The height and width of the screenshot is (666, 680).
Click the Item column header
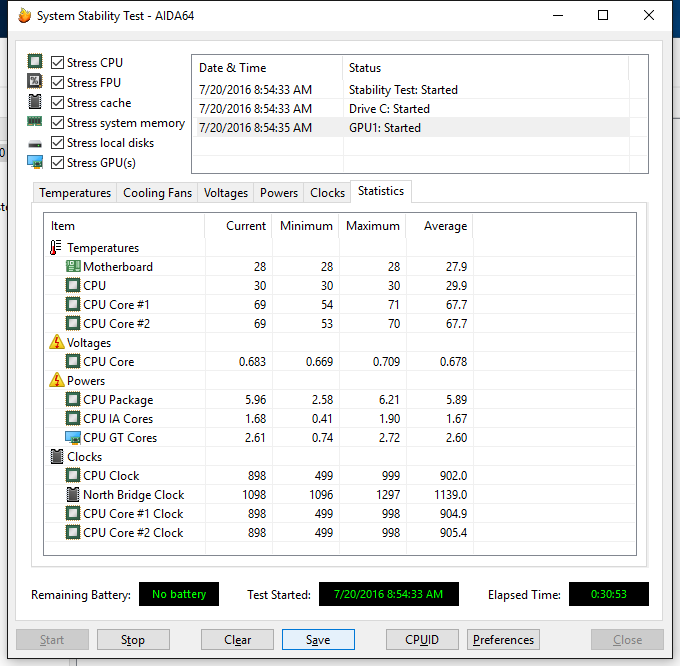click(x=125, y=226)
